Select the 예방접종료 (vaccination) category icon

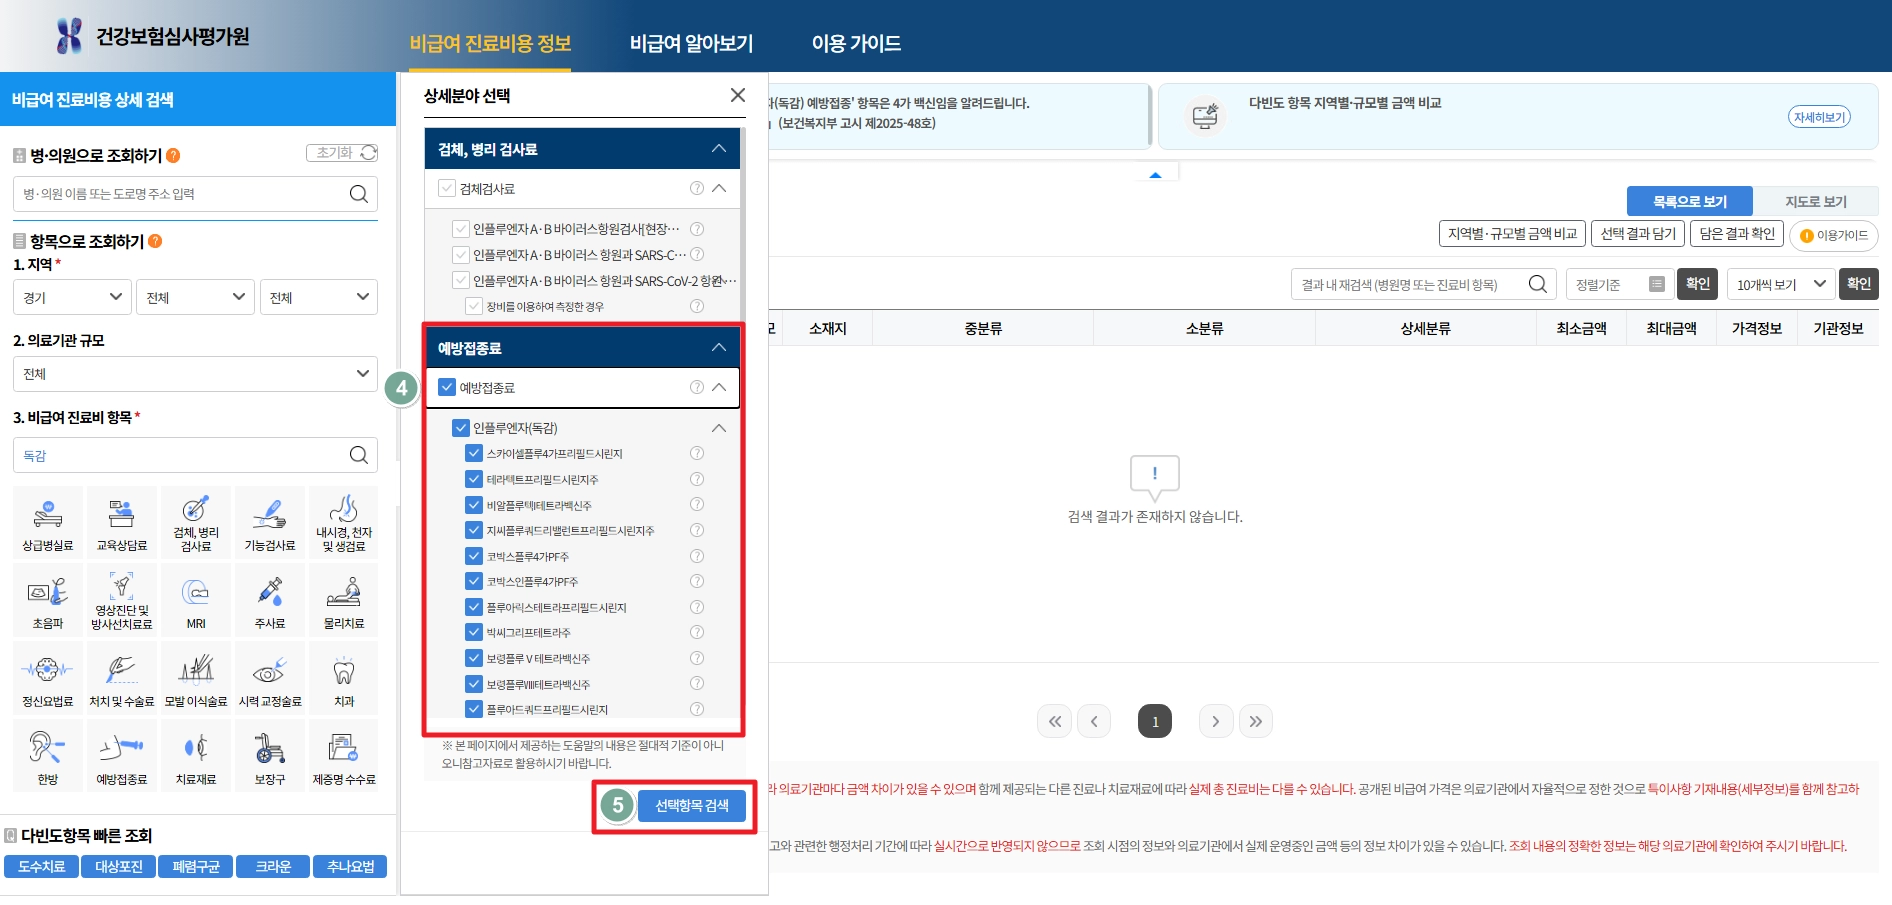pos(121,754)
